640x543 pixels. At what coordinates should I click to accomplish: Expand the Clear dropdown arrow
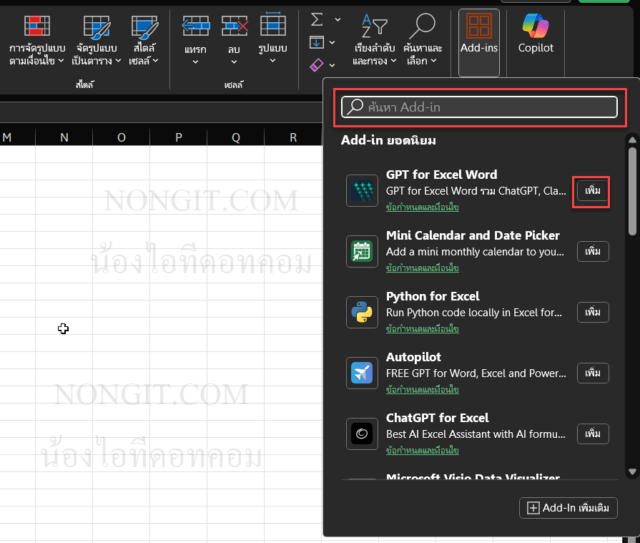pos(332,65)
